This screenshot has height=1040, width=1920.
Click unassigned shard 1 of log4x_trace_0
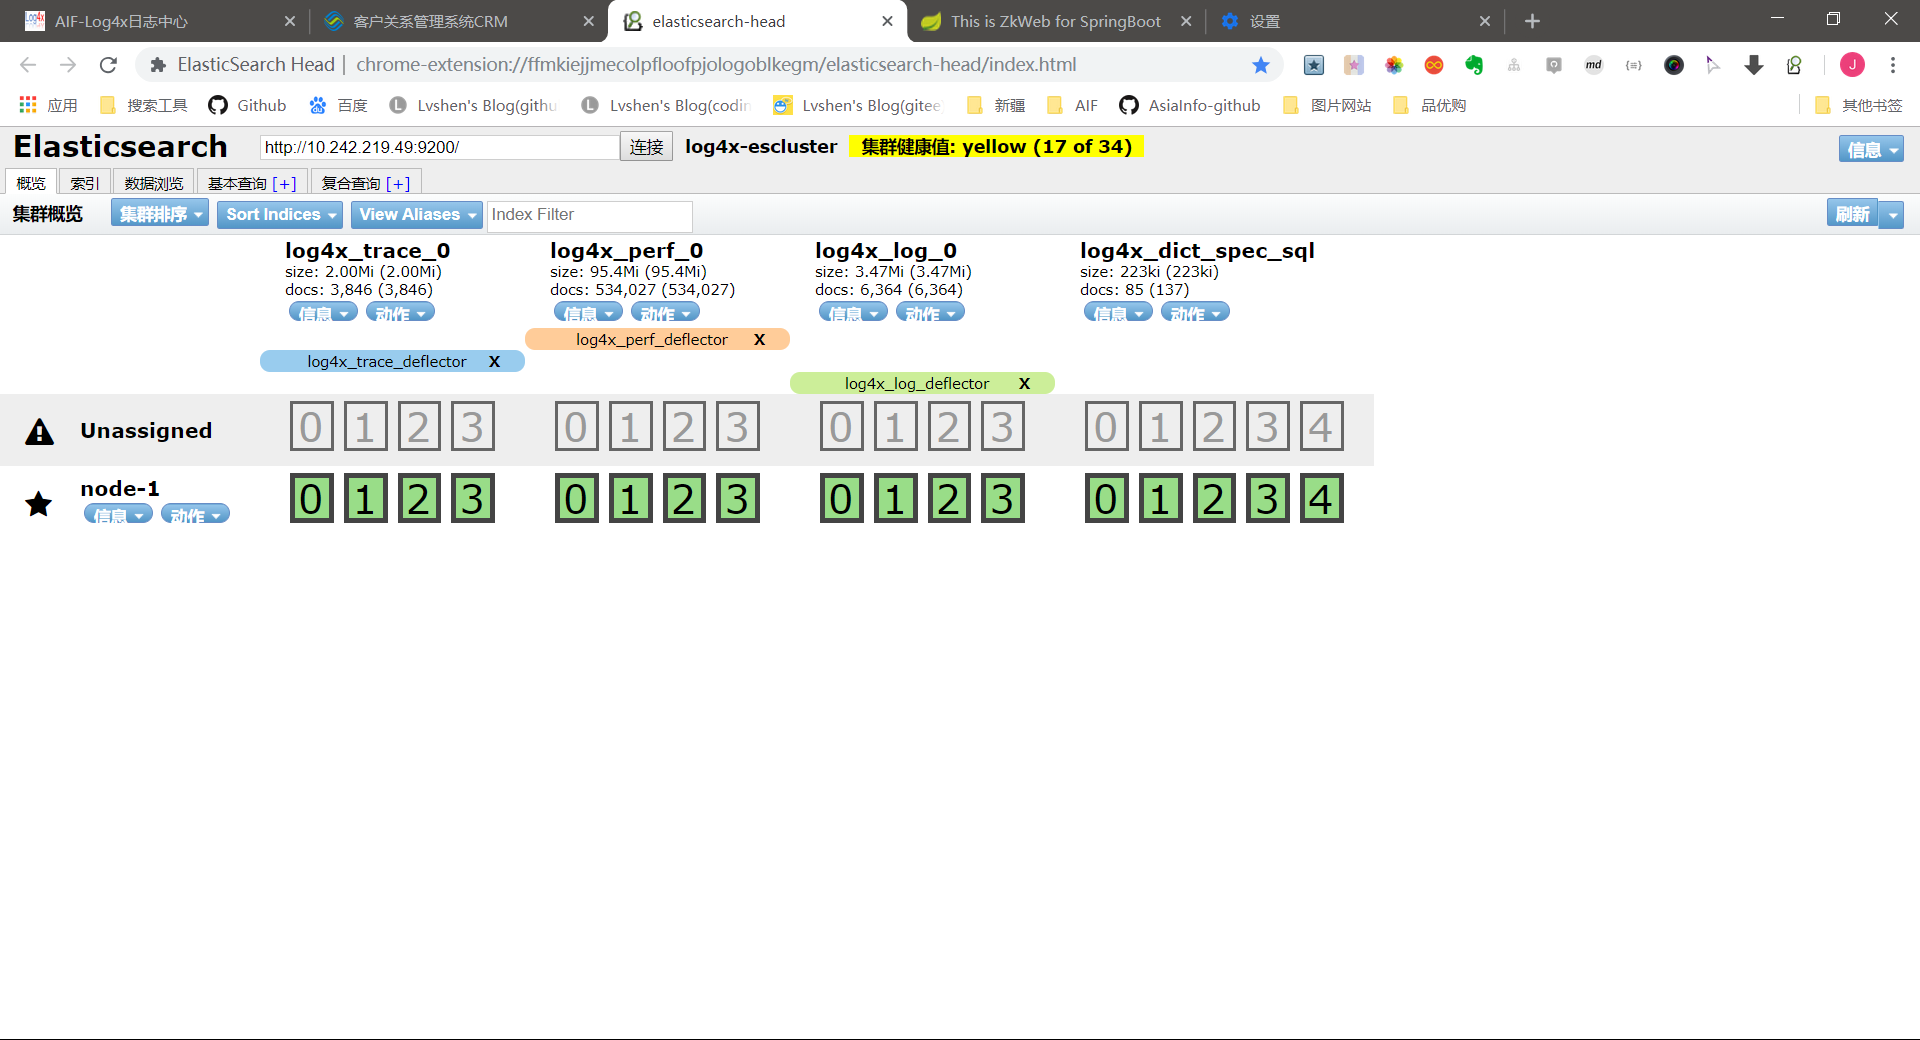(365, 426)
